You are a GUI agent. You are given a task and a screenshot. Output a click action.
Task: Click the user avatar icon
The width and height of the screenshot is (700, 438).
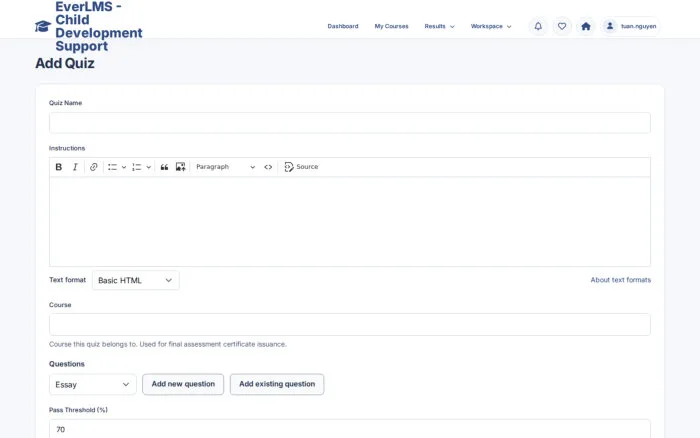pos(609,26)
